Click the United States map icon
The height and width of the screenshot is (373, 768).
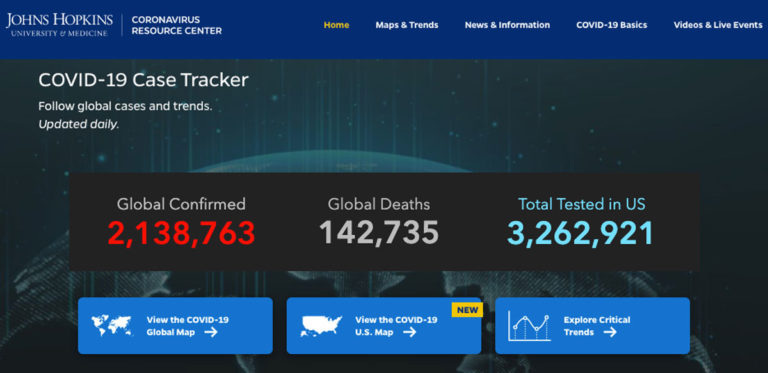(x=321, y=326)
